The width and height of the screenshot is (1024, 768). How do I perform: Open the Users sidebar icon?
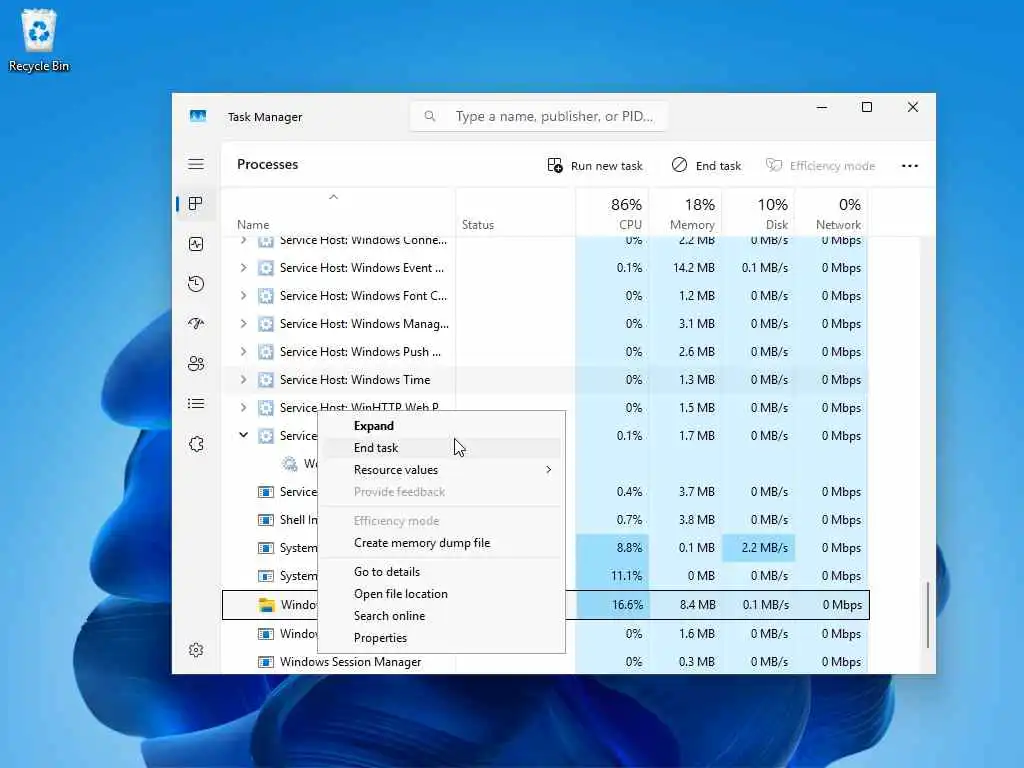[196, 364]
